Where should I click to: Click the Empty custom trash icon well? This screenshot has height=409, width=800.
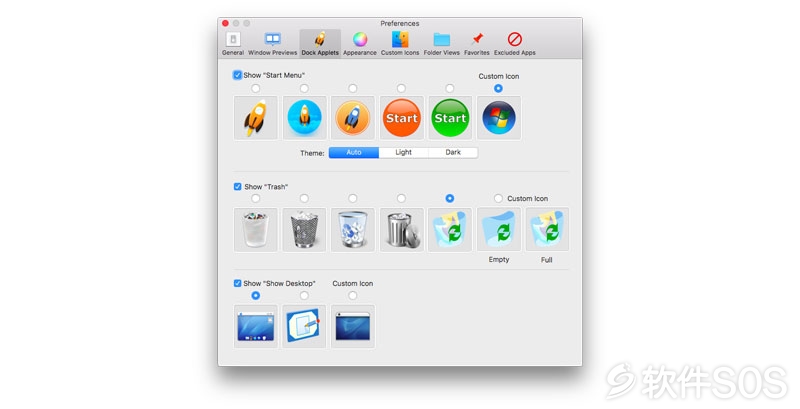(x=499, y=229)
